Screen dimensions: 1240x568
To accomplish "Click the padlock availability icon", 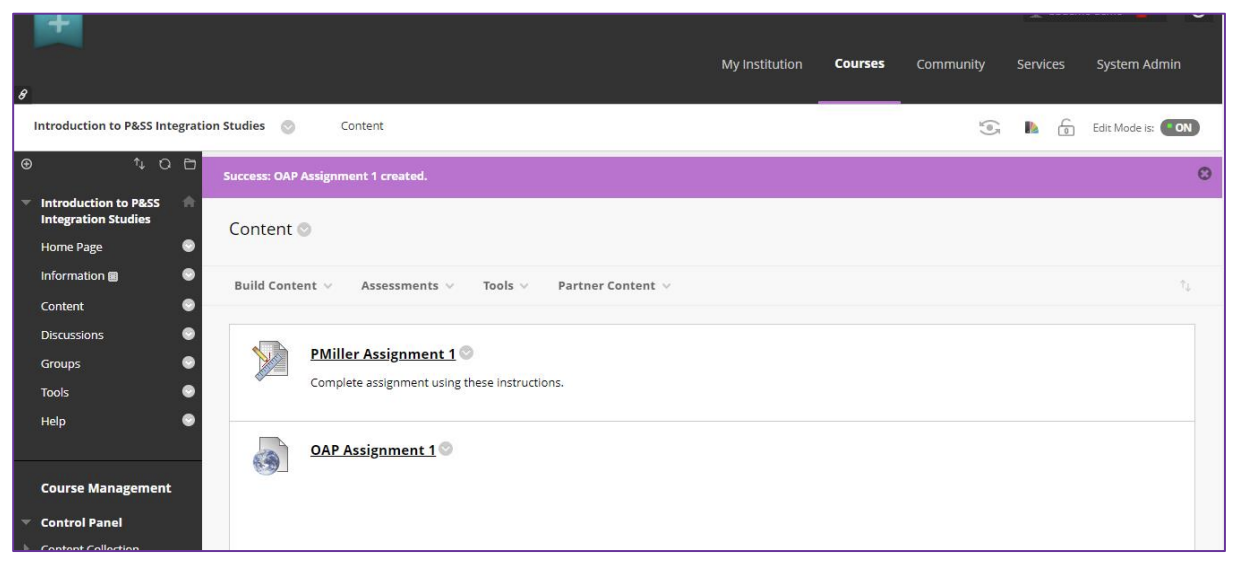I will coord(1067,127).
